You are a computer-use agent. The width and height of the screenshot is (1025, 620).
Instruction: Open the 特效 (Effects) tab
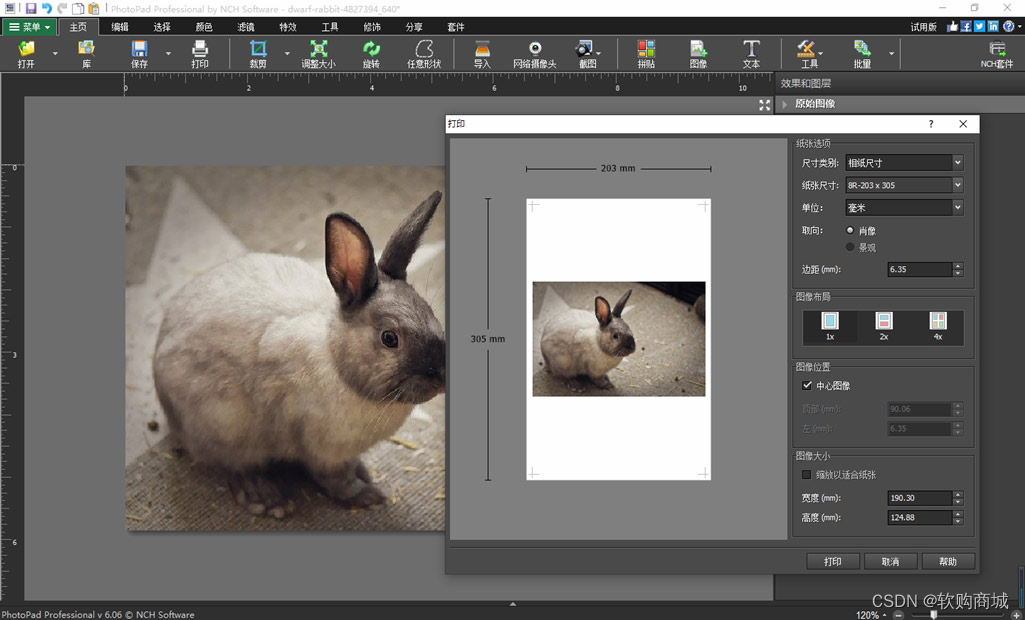point(288,27)
